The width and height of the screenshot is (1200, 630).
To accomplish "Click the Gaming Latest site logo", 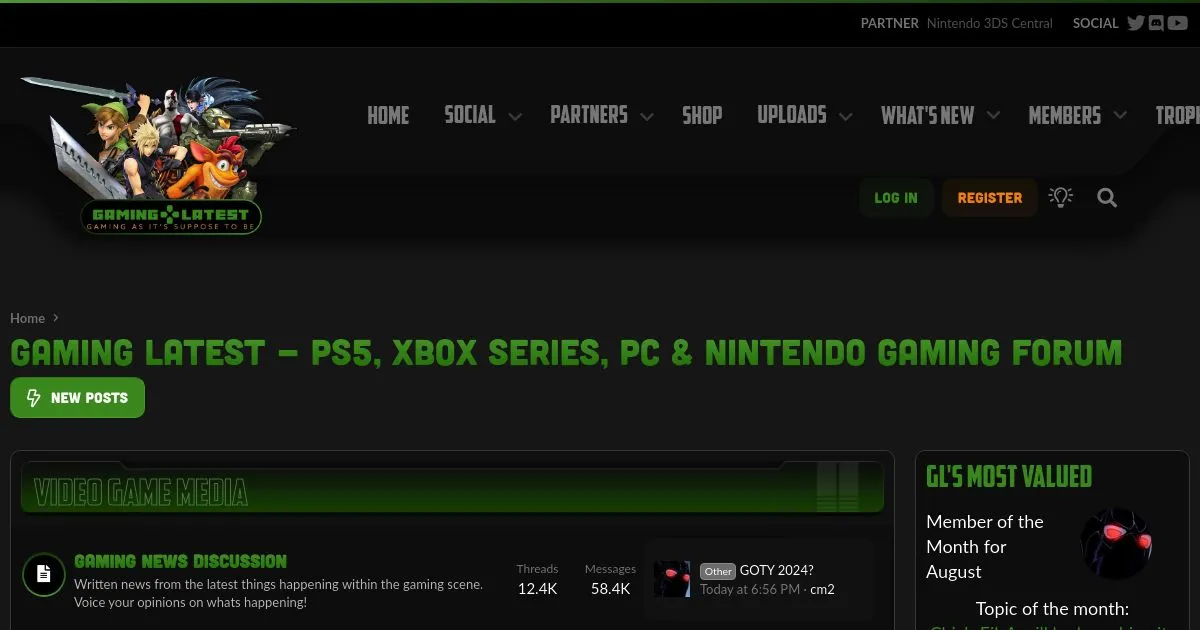I will (160, 155).
